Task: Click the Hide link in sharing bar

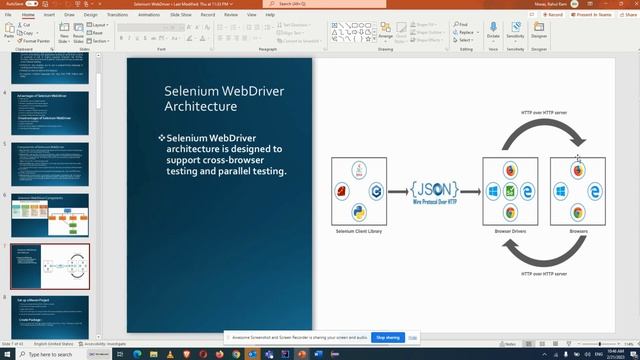Action: coord(412,338)
